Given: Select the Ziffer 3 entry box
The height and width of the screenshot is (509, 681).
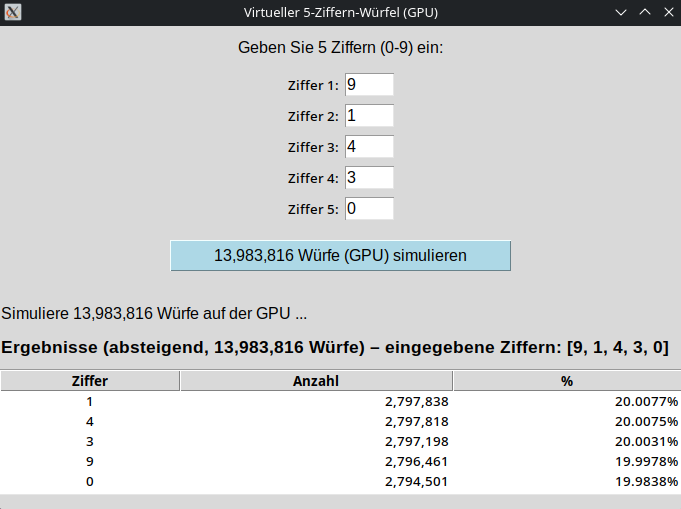Looking at the screenshot, I should click(x=369, y=147).
